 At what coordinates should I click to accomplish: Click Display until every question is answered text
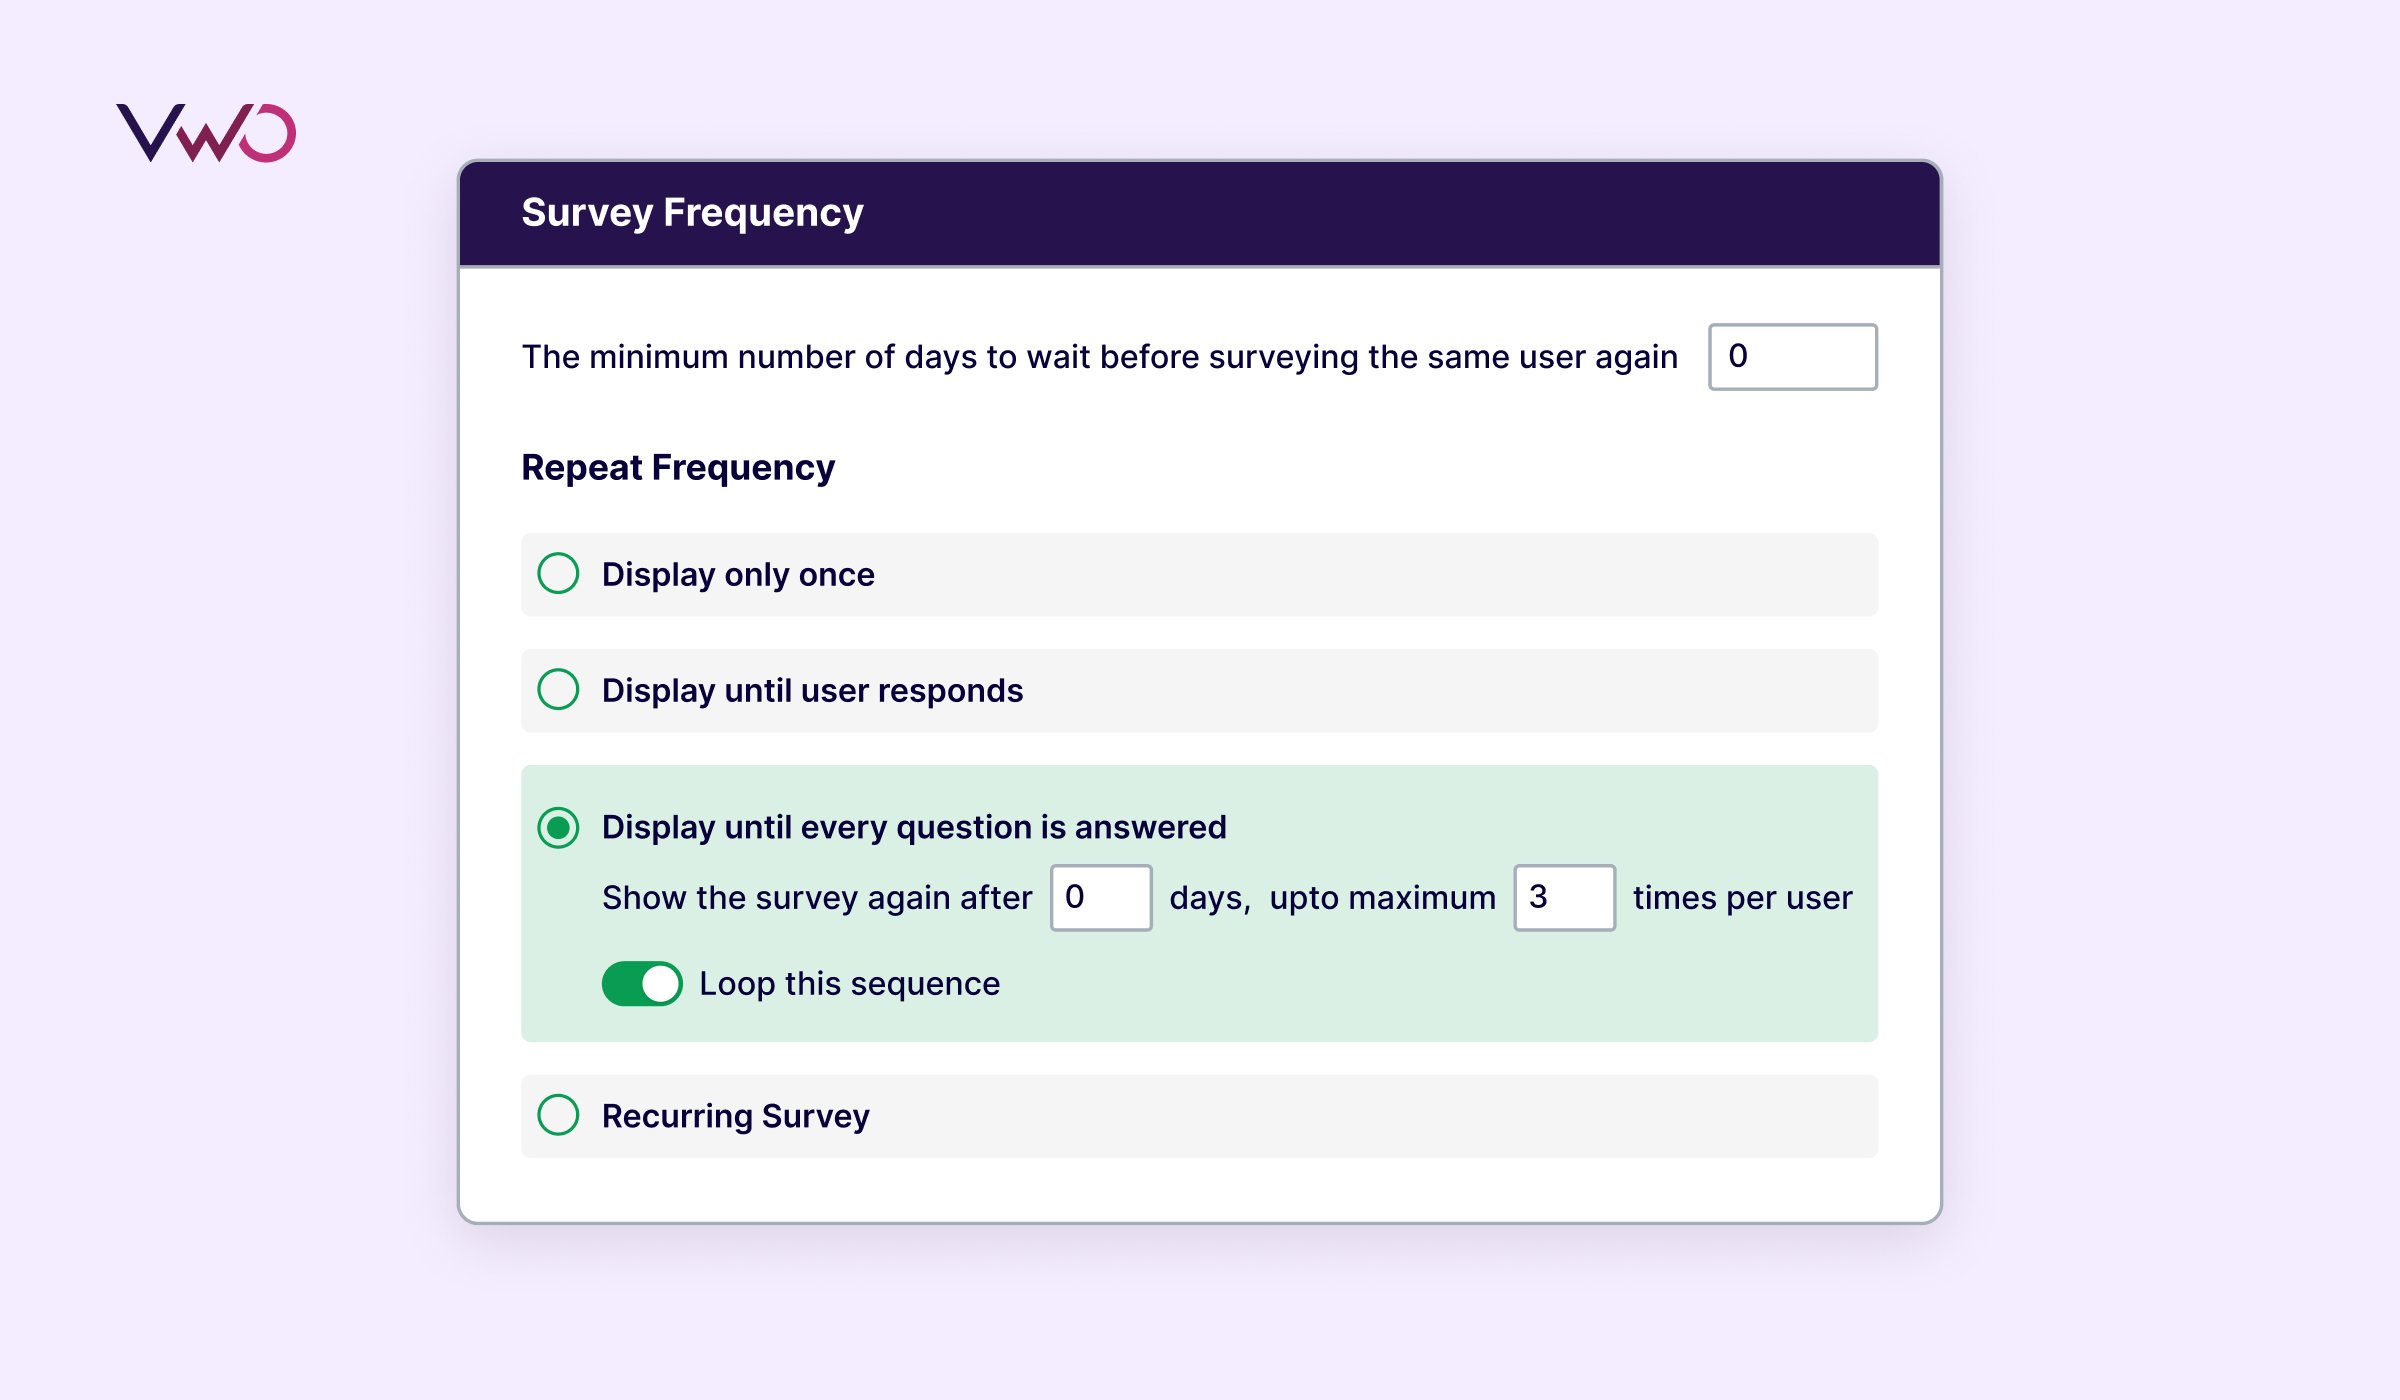click(x=914, y=828)
